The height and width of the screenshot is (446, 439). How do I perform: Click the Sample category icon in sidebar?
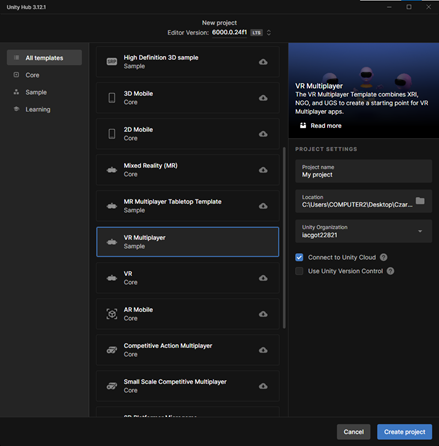click(16, 92)
